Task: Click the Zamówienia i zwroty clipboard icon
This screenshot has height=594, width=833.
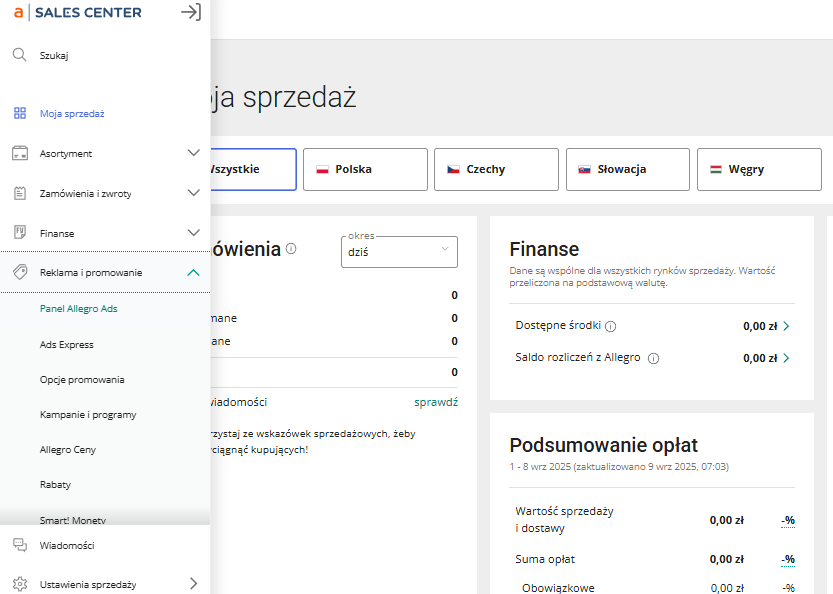Action: (x=19, y=193)
